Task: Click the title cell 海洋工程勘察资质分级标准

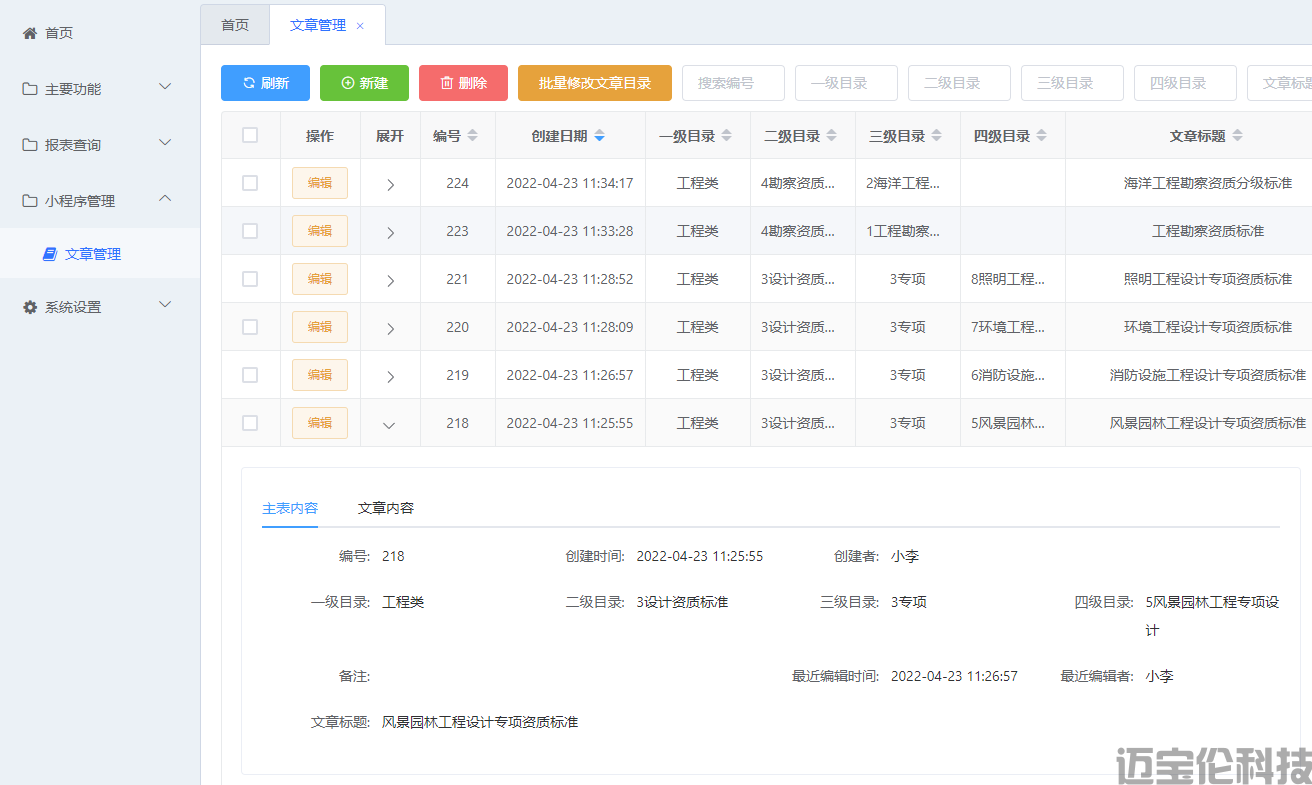Action: click(1208, 183)
